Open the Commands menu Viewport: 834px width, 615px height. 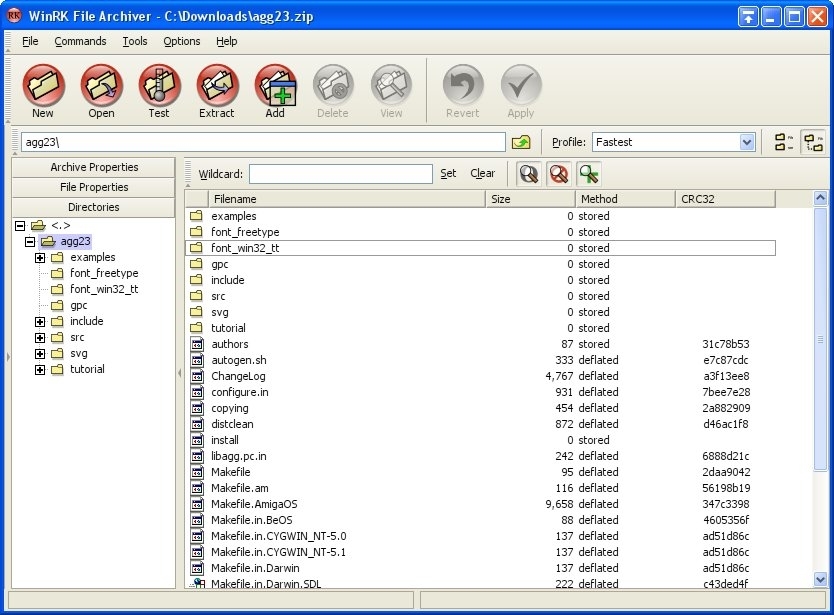[x=80, y=41]
